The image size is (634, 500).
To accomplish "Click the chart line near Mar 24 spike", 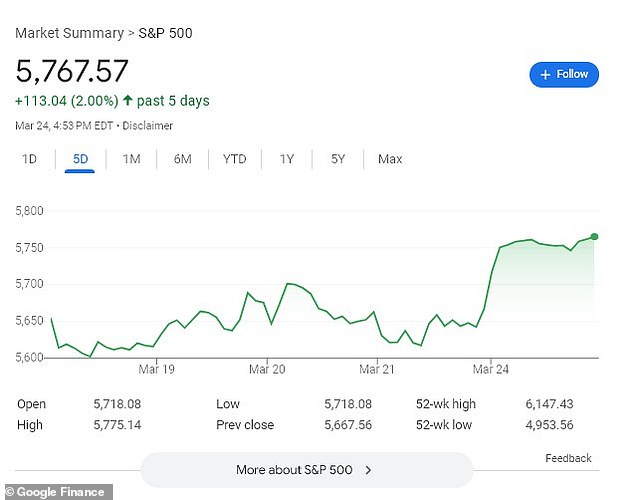I will coord(491,270).
